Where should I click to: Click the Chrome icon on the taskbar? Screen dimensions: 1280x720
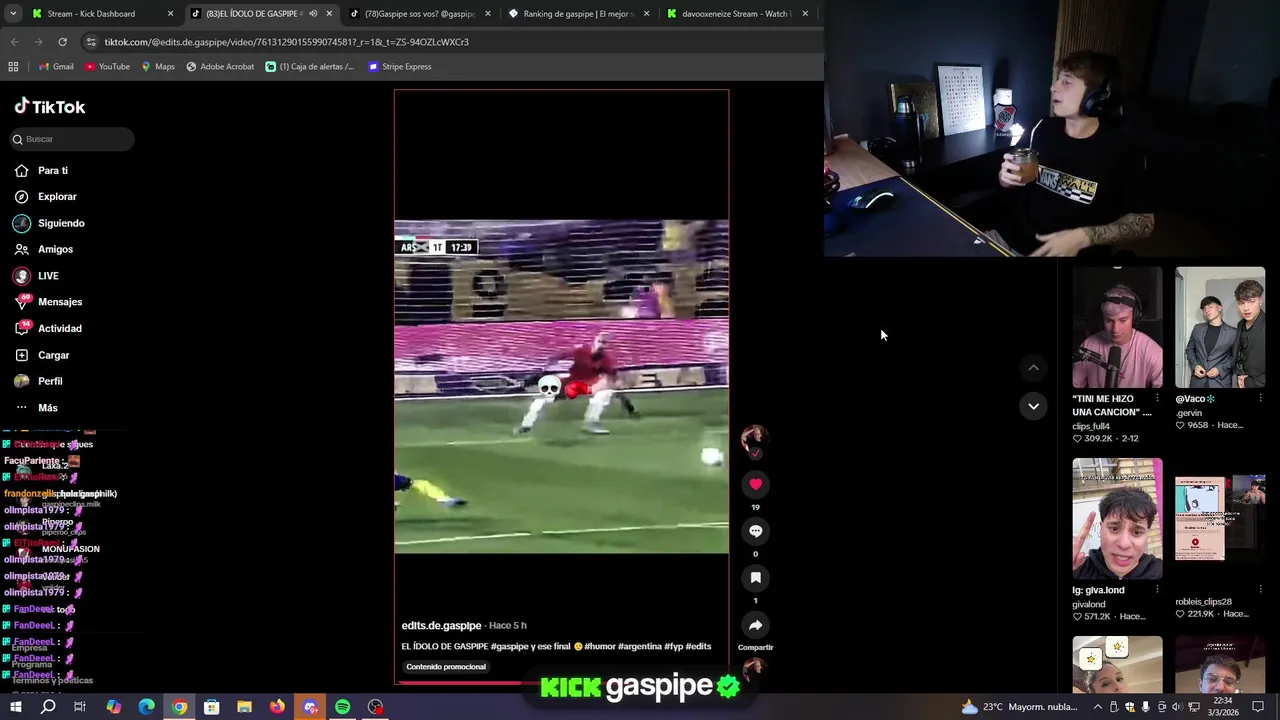click(179, 707)
